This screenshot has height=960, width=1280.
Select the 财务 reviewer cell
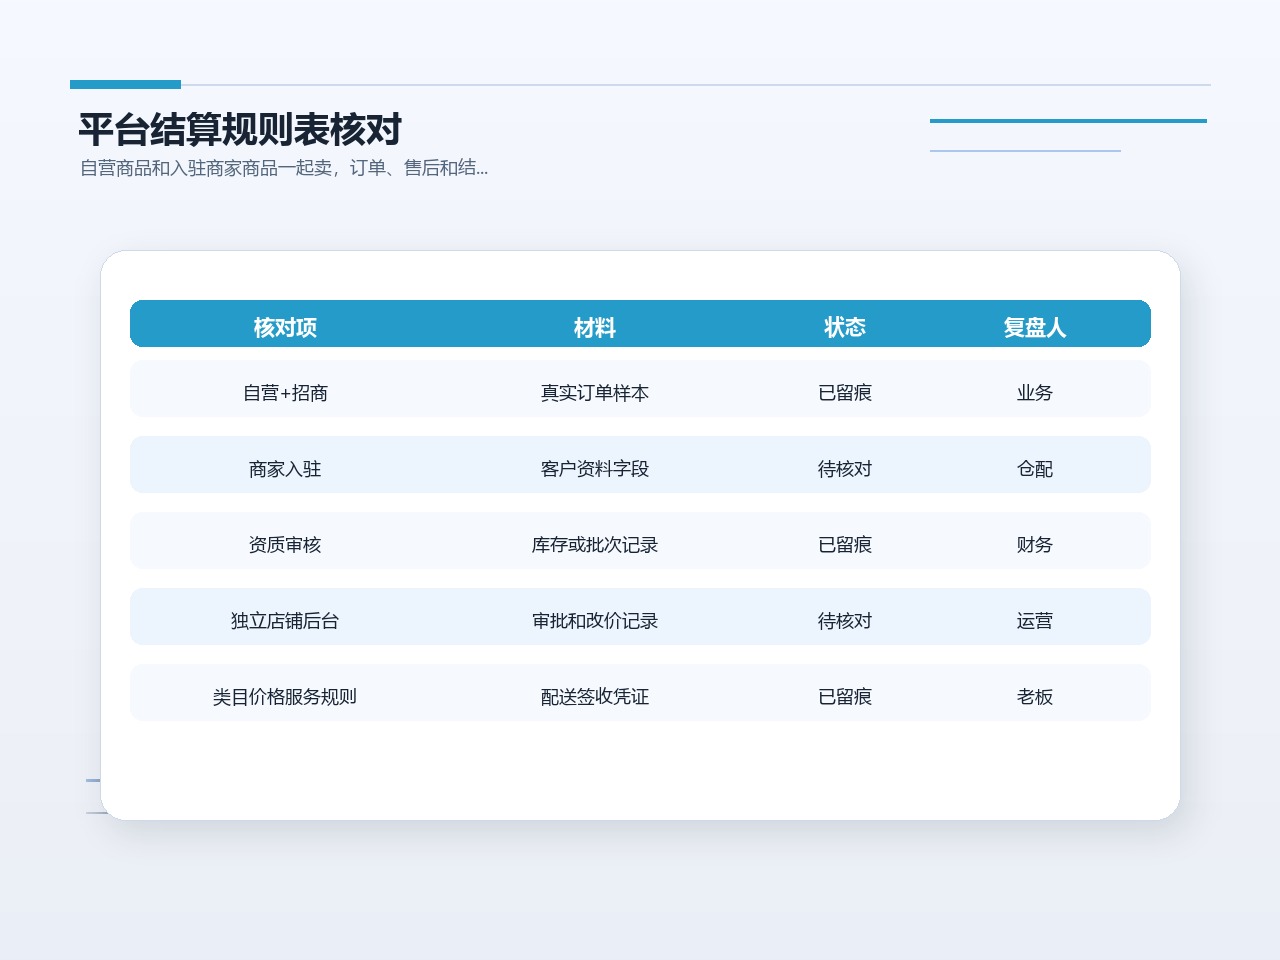pos(1035,545)
